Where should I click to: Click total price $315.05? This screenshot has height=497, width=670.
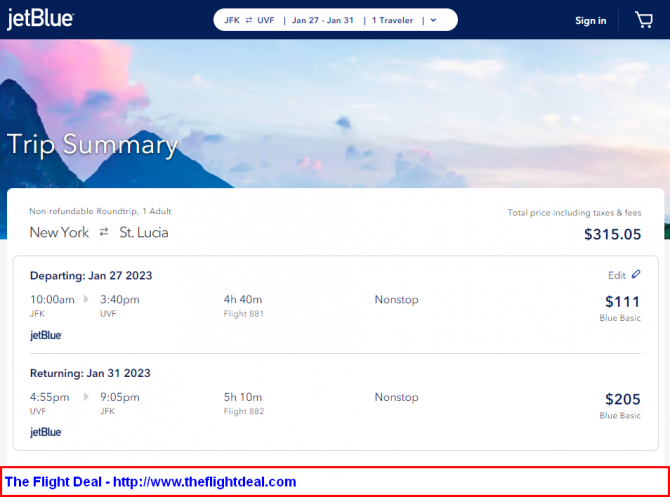coord(612,234)
